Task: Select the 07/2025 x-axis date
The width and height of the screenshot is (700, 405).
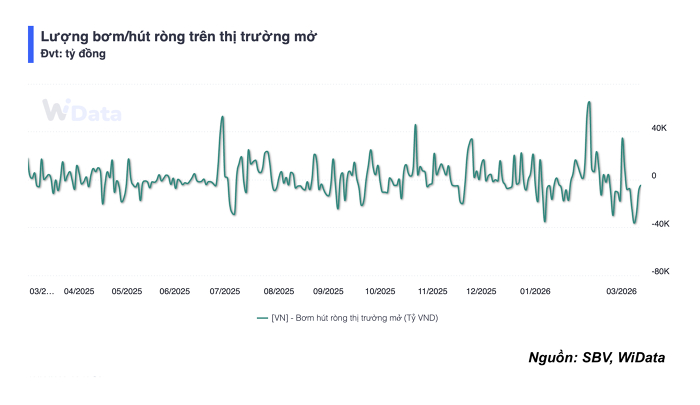Action: coord(224,291)
